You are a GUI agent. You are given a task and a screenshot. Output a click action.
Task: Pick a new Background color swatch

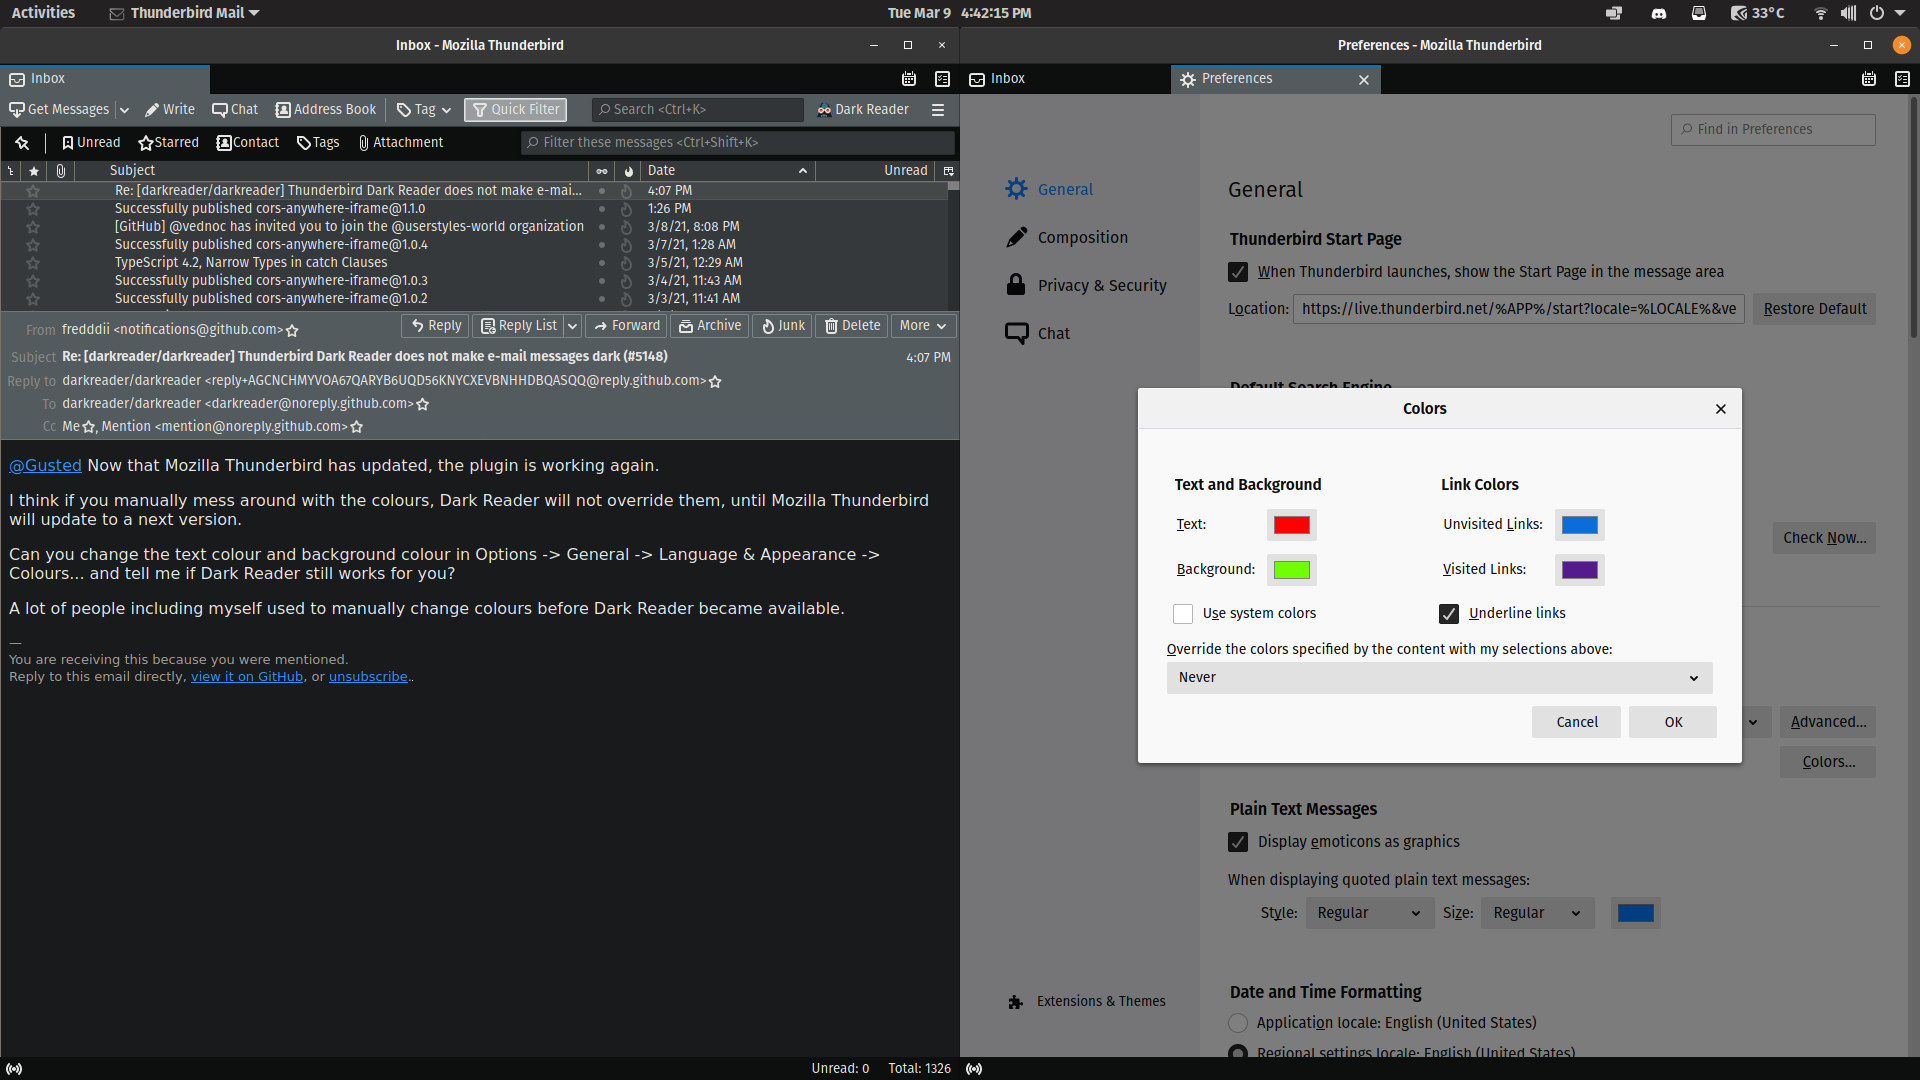(x=1292, y=569)
